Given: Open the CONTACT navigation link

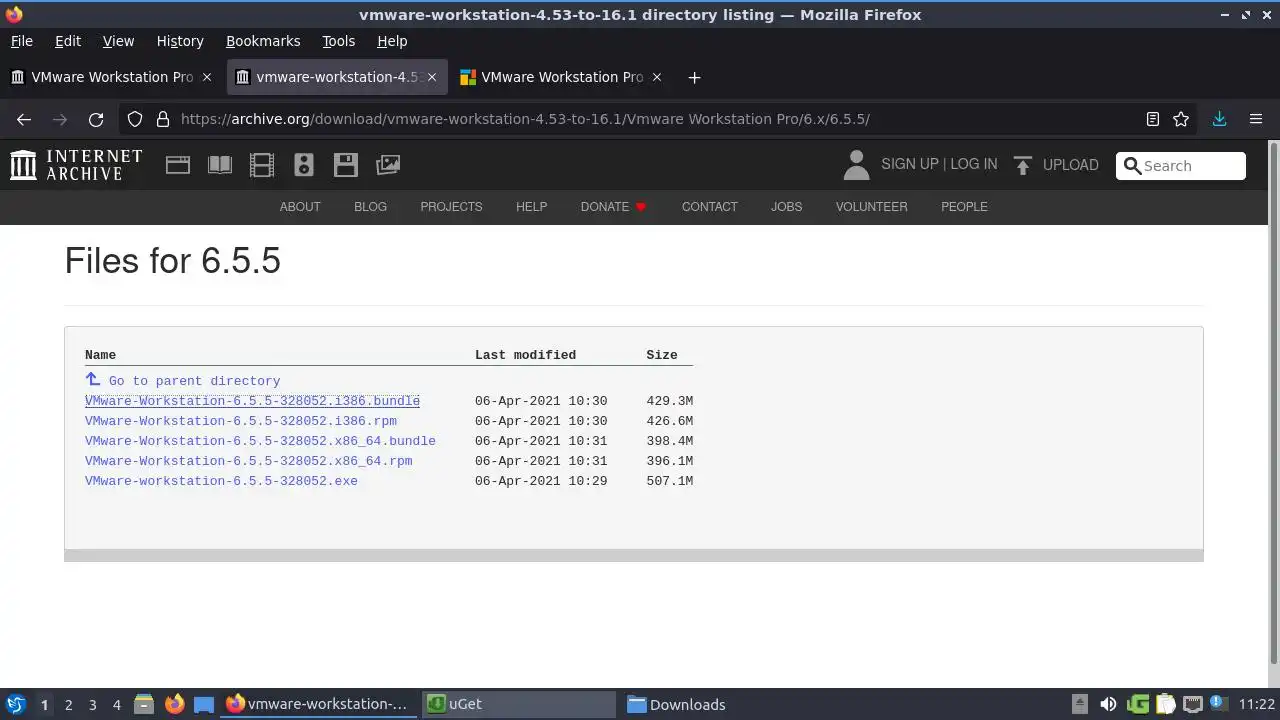Looking at the screenshot, I should (x=710, y=207).
